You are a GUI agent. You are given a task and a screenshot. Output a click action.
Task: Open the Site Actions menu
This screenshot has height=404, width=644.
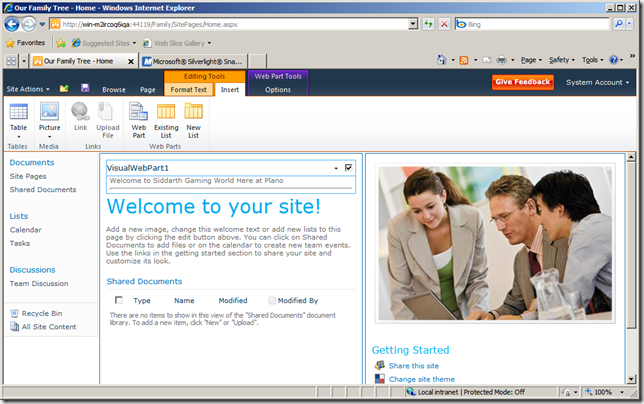click(x=28, y=89)
